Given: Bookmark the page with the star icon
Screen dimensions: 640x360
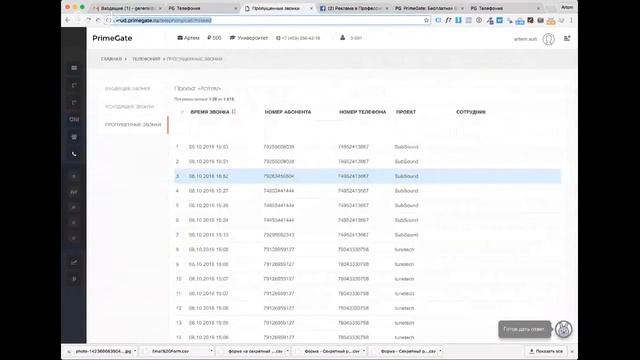Looking at the screenshot, I should [x=426, y=20].
